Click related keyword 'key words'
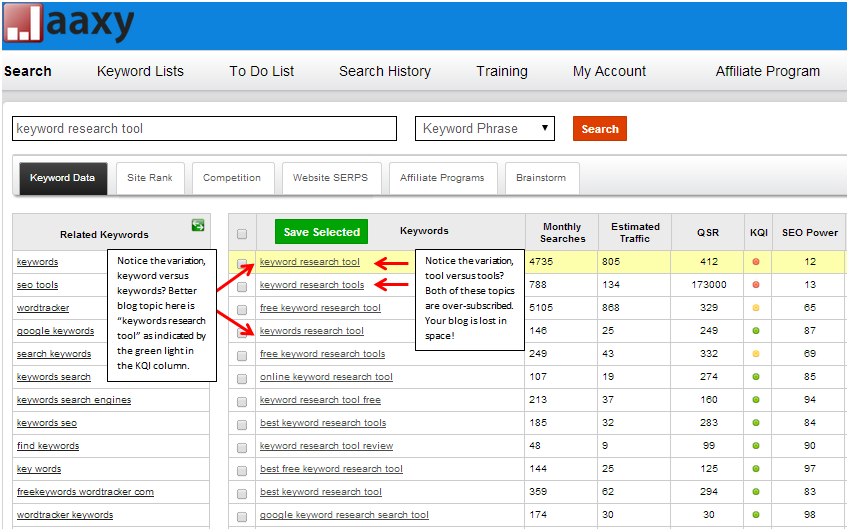 click(x=39, y=469)
